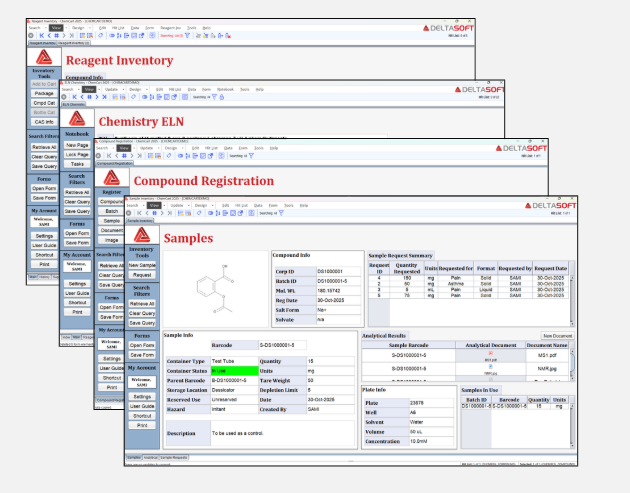630x493 pixels.
Task: Click green In Use container status field
Action: click(234, 370)
